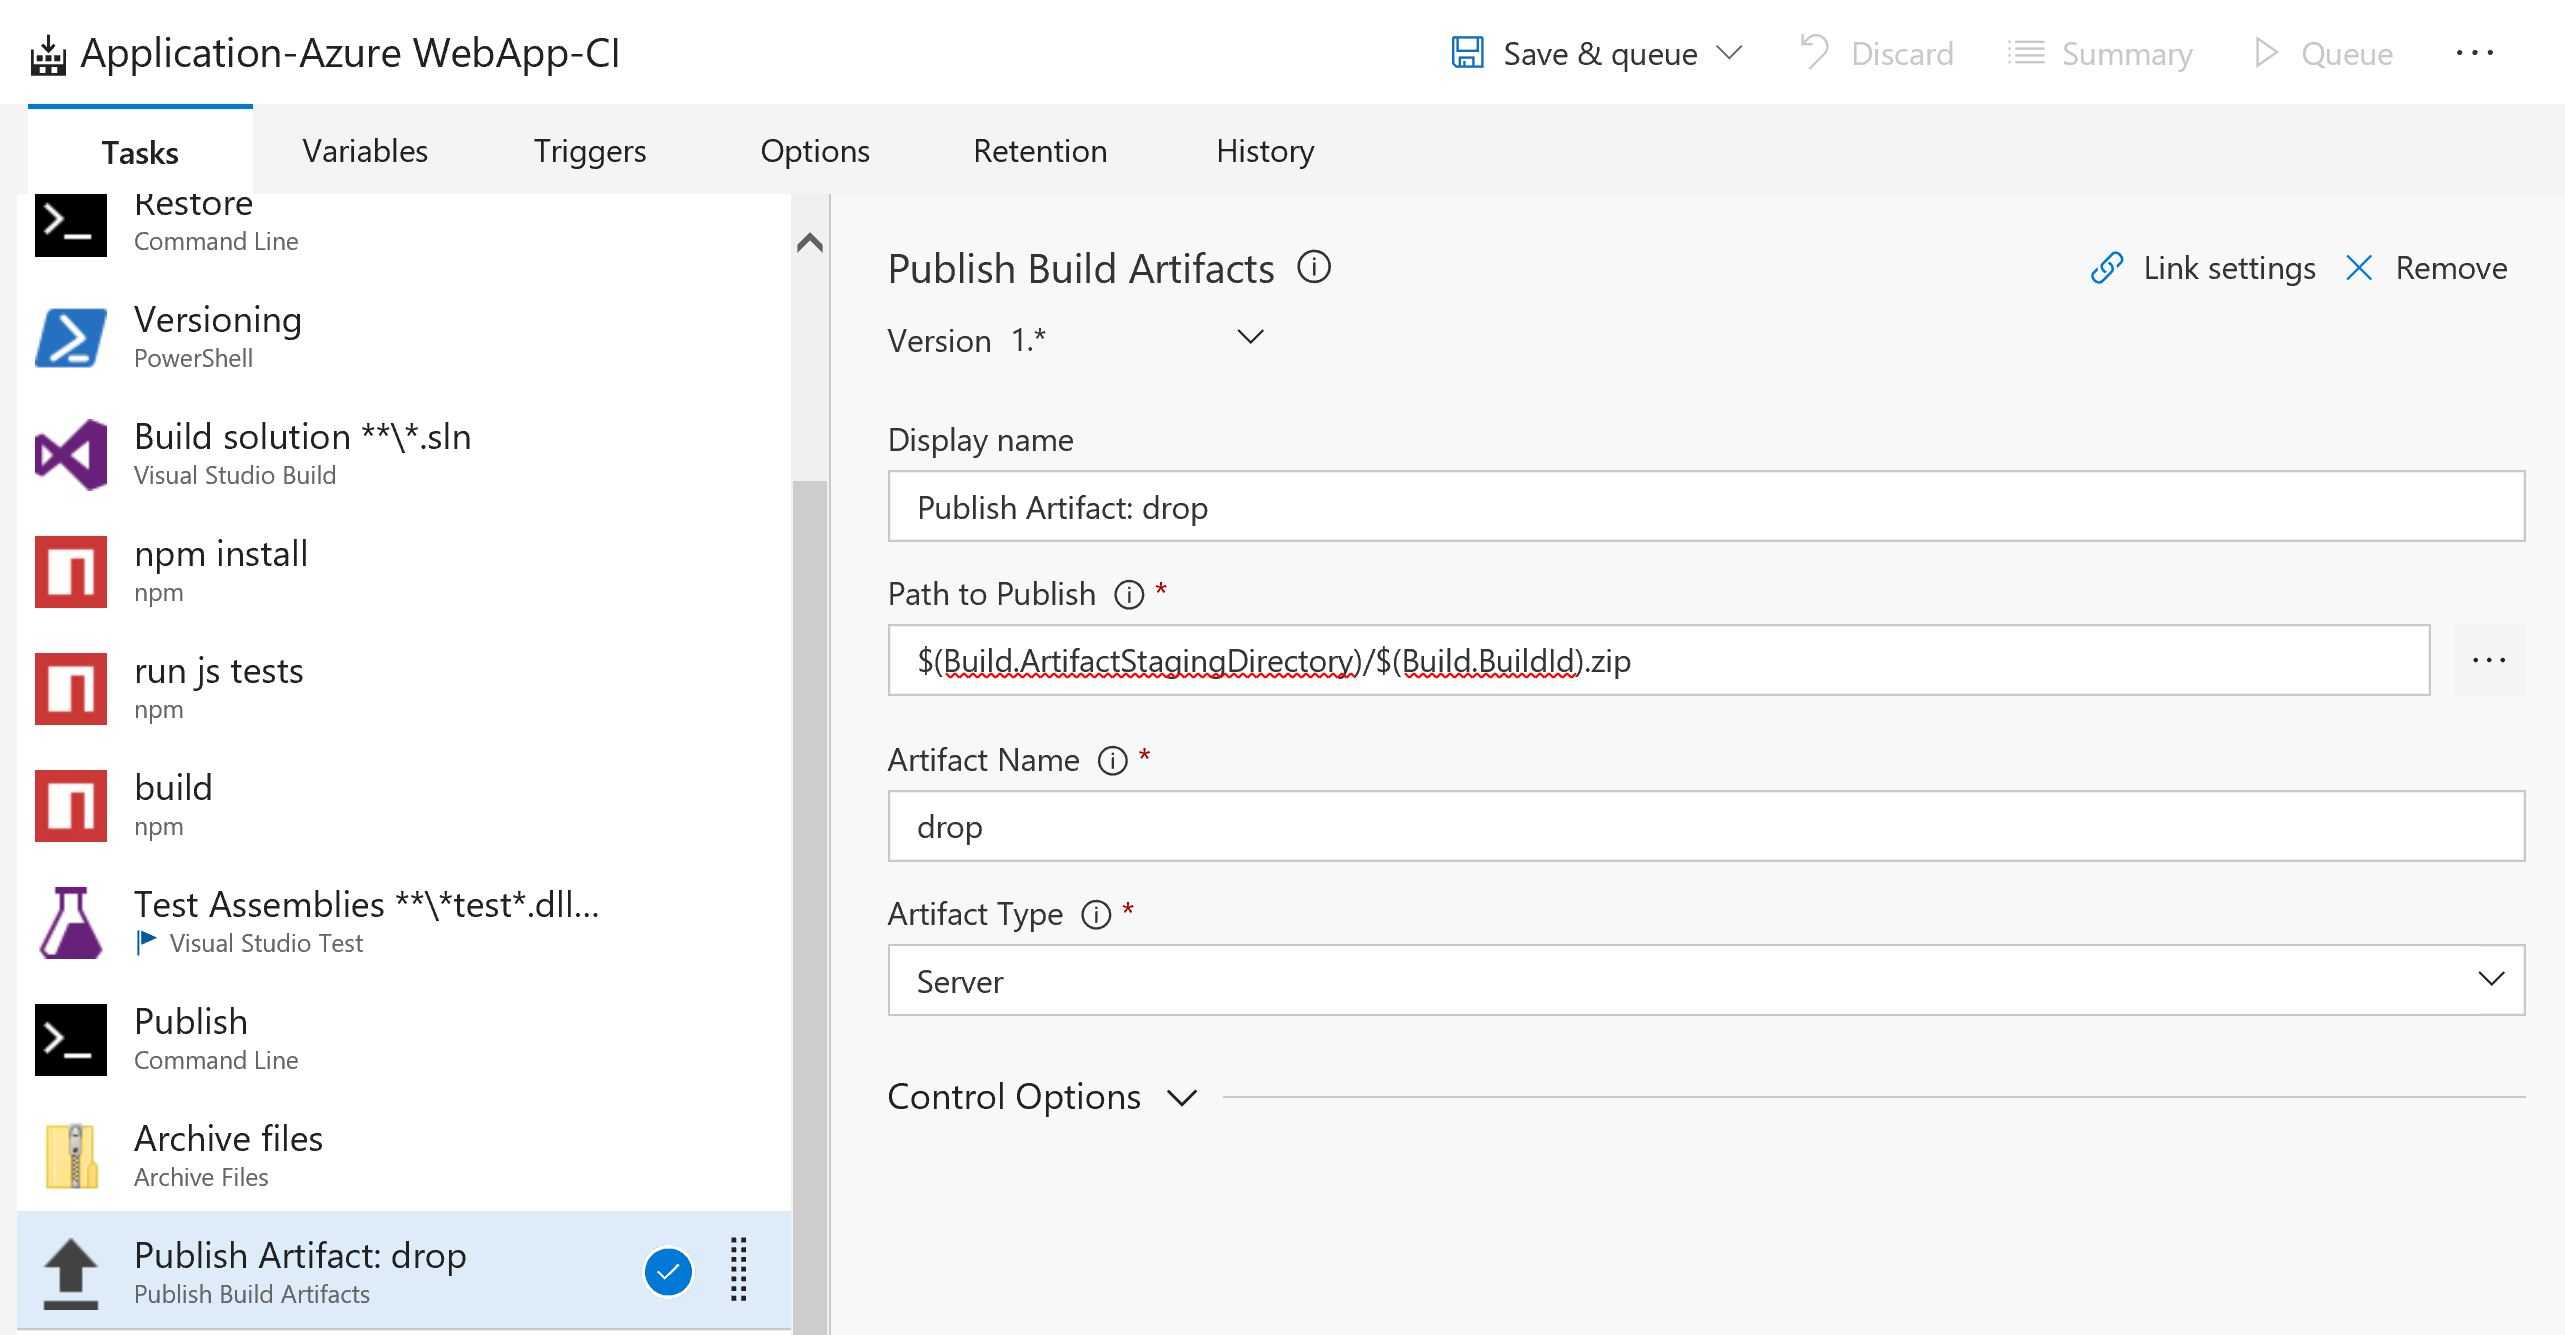
Task: Open the Version dropdown
Action: coord(1251,338)
